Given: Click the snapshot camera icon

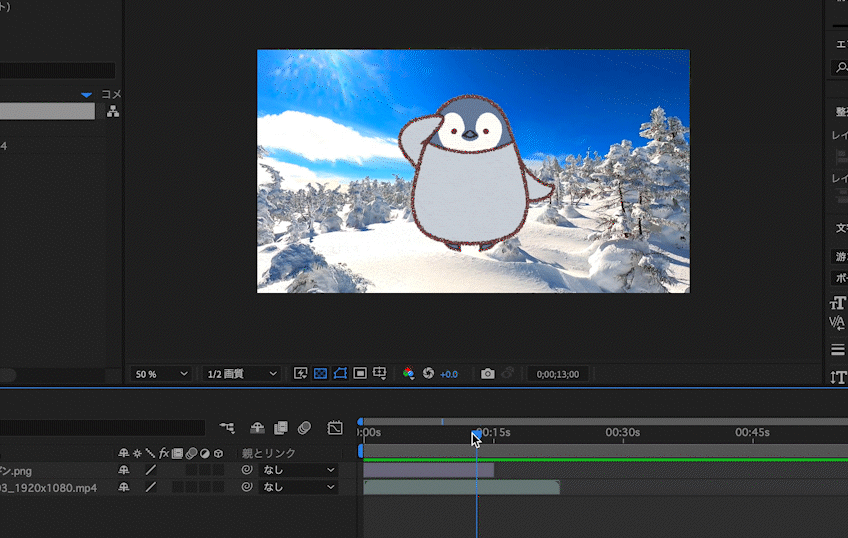Looking at the screenshot, I should 487,374.
